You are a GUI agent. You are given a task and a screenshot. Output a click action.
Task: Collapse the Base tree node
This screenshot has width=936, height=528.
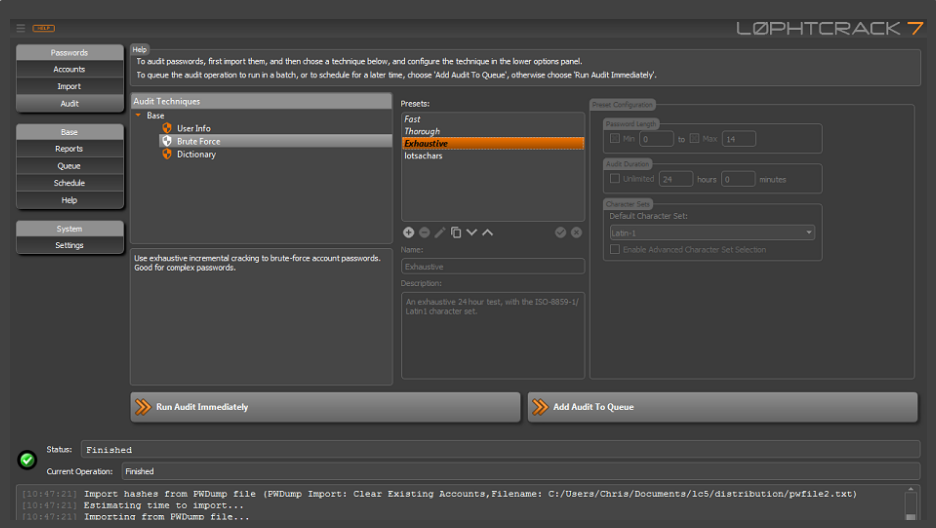click(x=139, y=116)
